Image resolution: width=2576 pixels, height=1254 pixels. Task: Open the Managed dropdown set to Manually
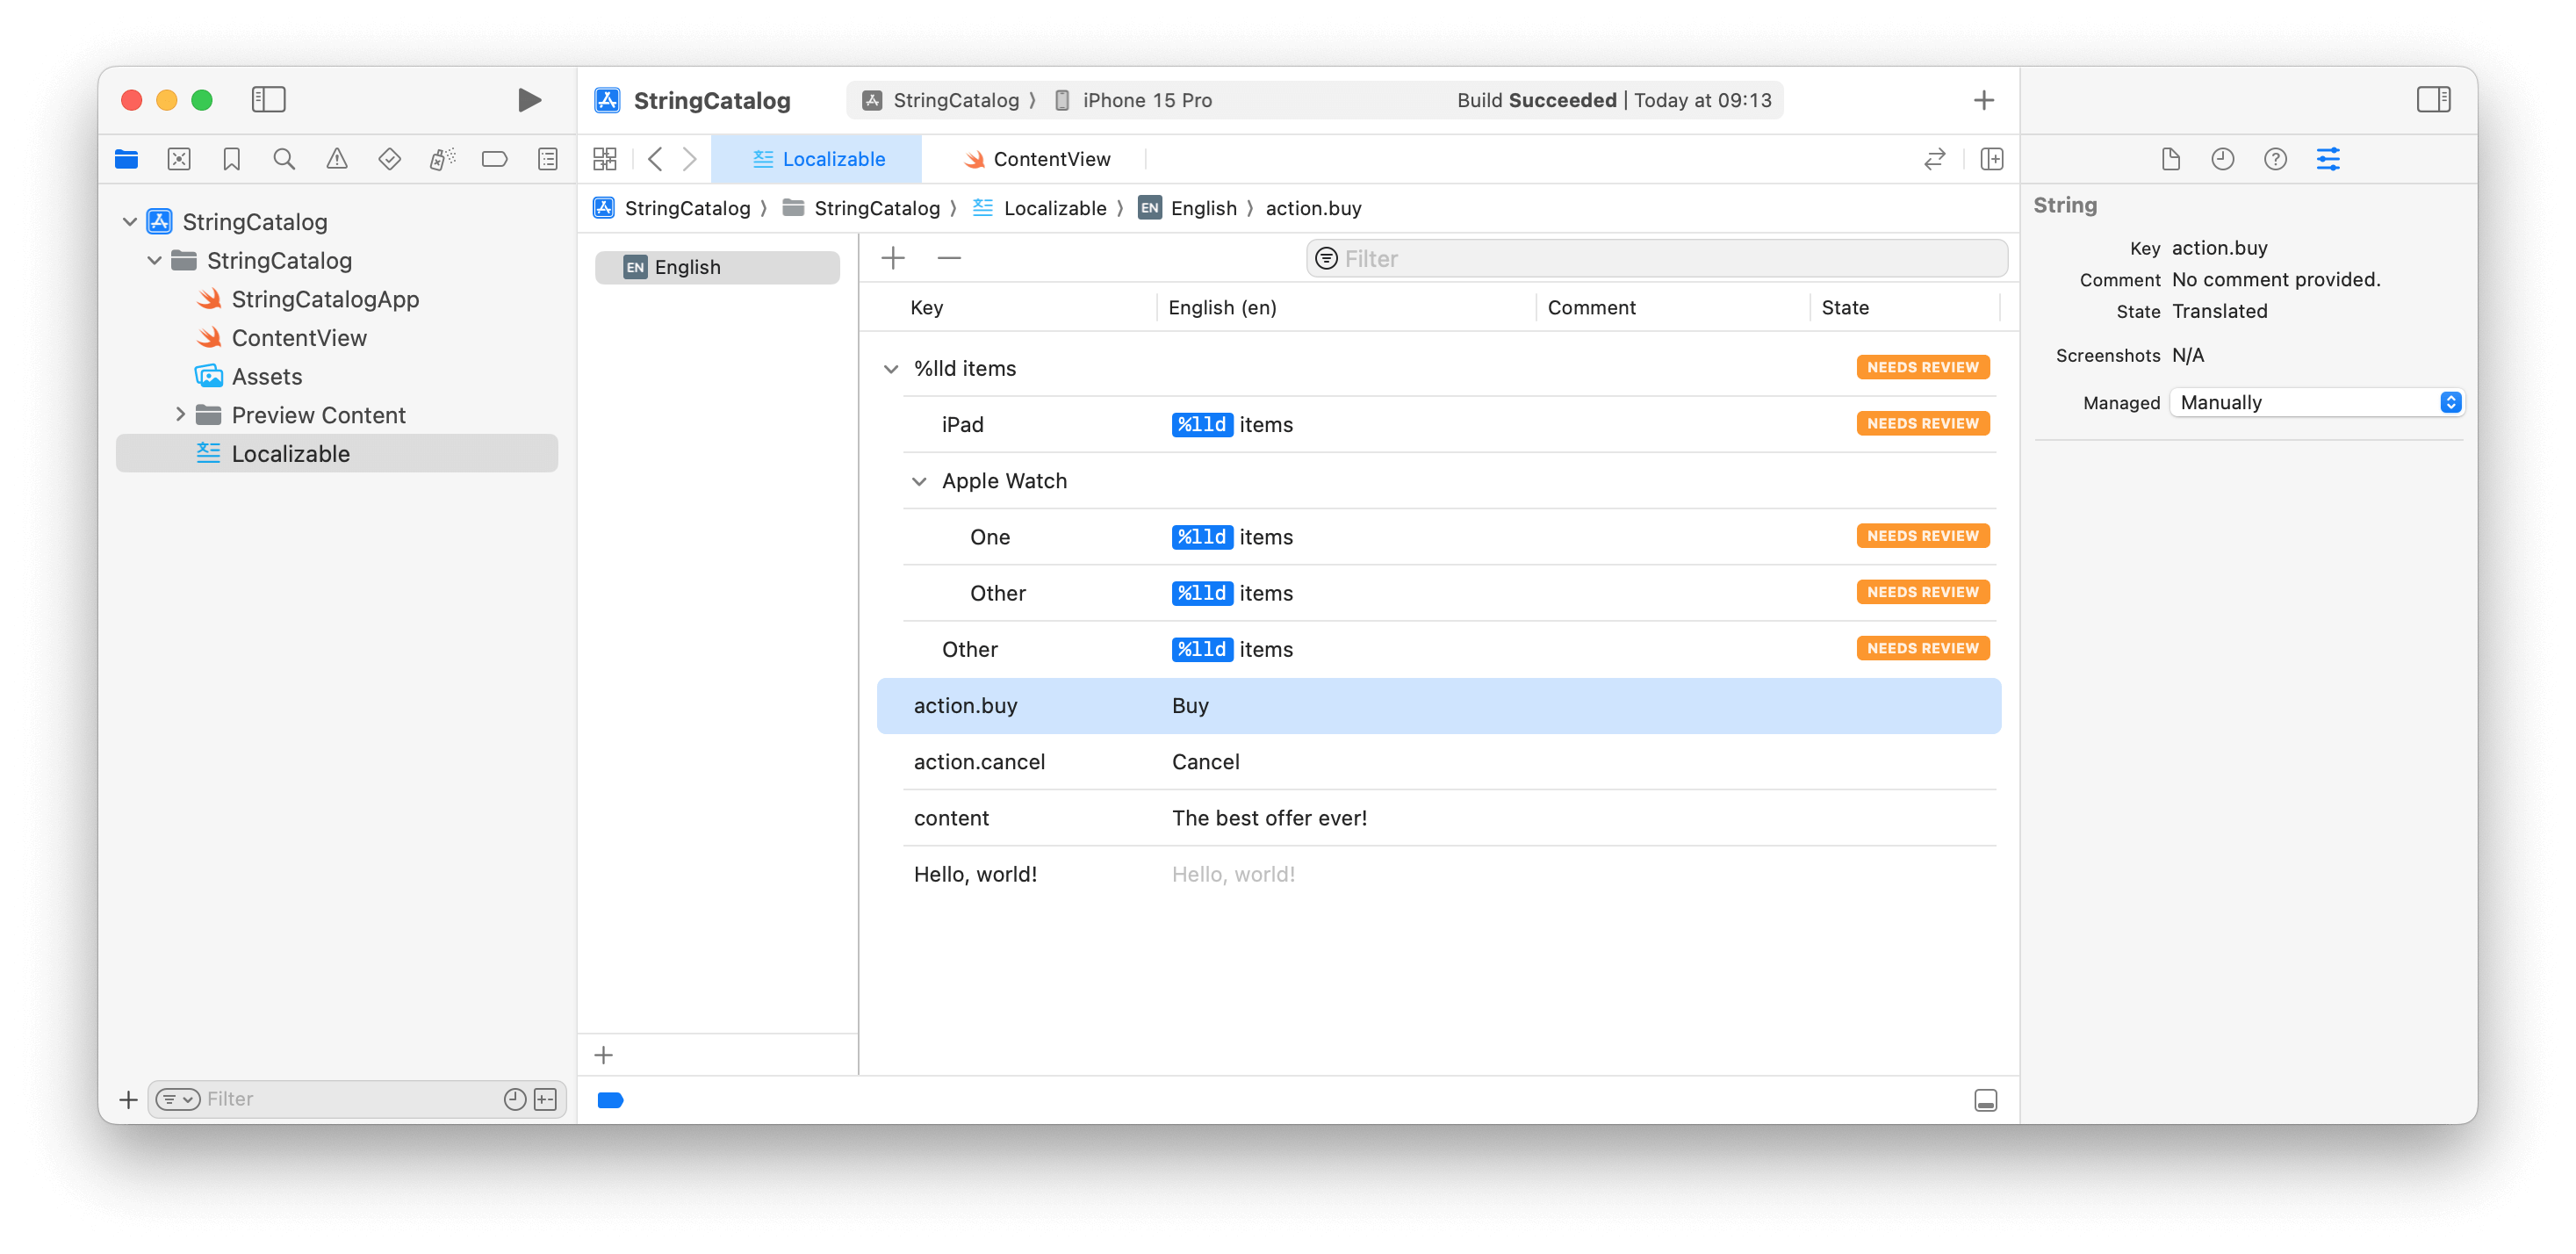2317,403
